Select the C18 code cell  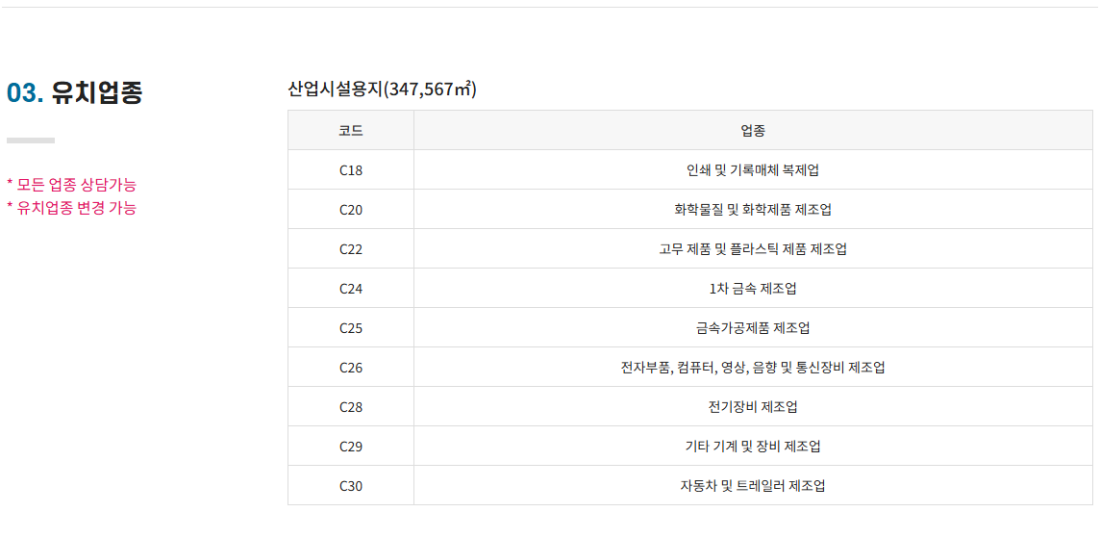(x=351, y=170)
